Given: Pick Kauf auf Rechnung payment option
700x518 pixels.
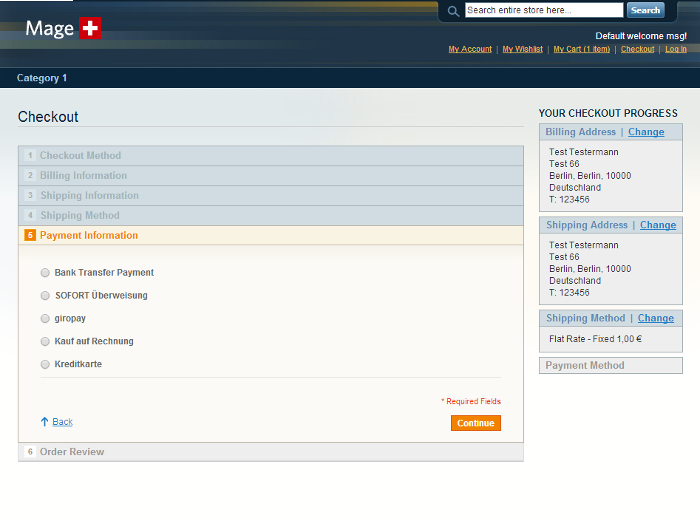Looking at the screenshot, I should [x=45, y=342].
